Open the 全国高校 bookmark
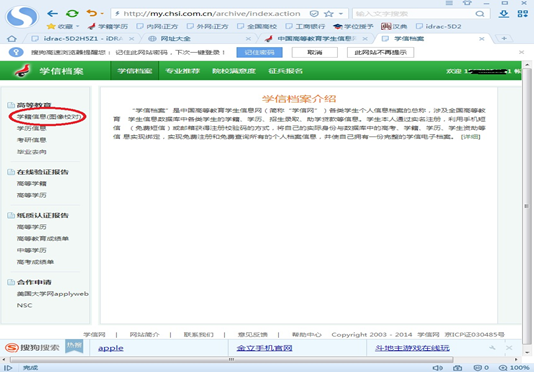 pos(257,26)
